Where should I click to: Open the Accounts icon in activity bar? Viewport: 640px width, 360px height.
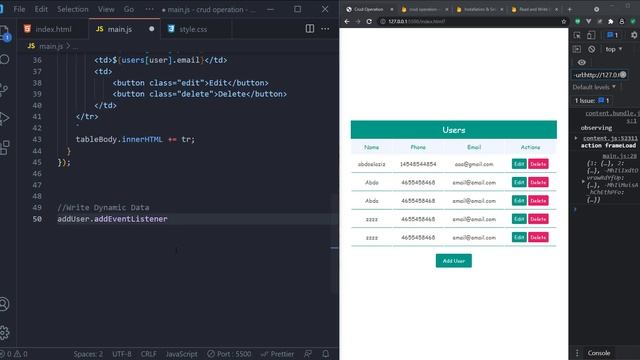click(4, 304)
